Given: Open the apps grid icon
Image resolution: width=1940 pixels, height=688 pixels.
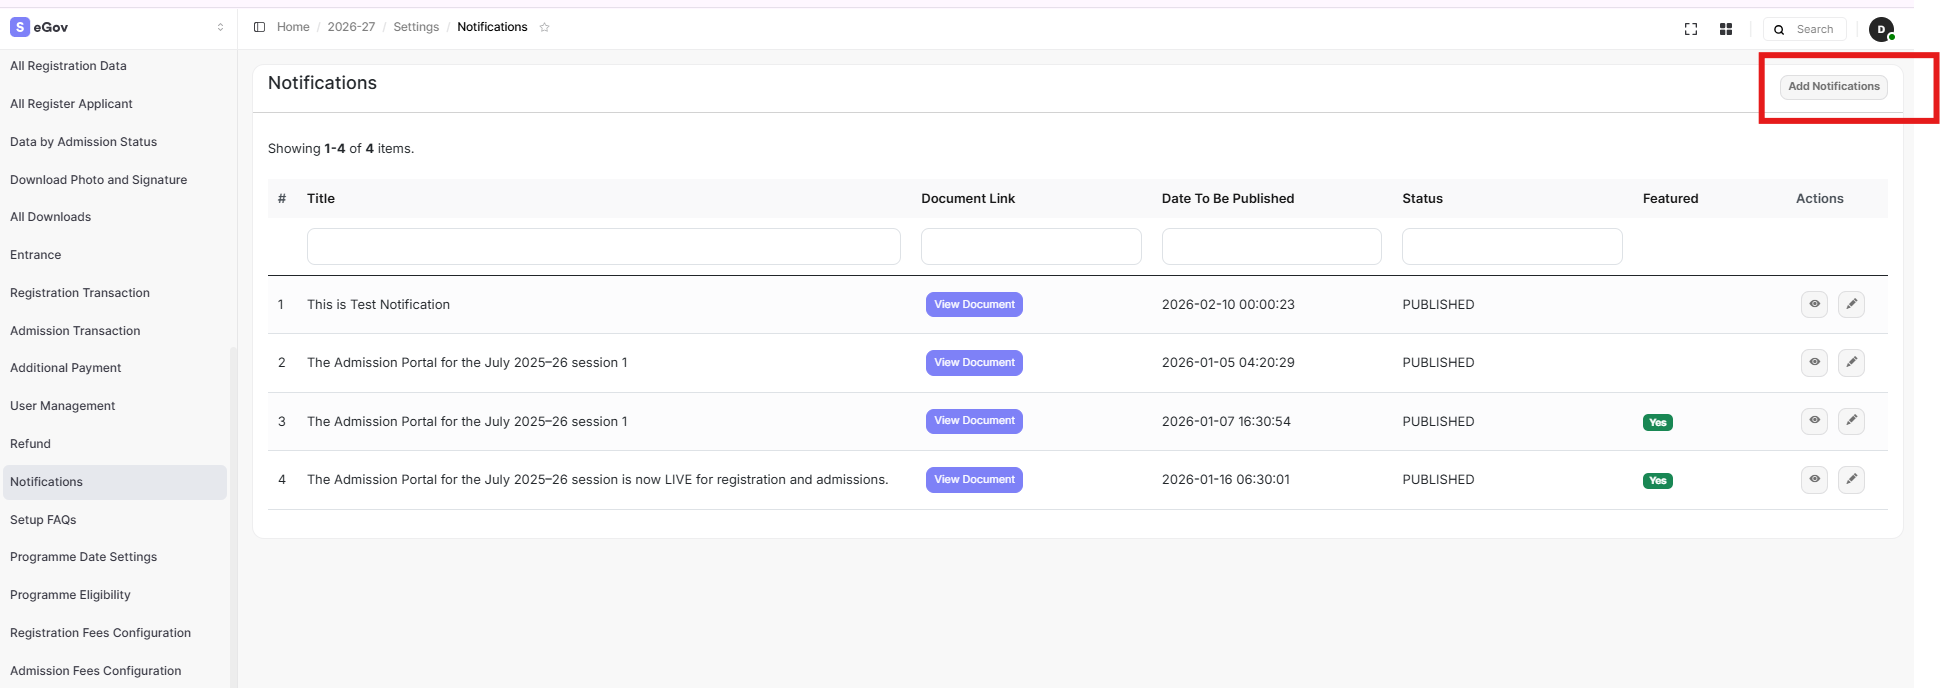Looking at the screenshot, I should point(1726,29).
